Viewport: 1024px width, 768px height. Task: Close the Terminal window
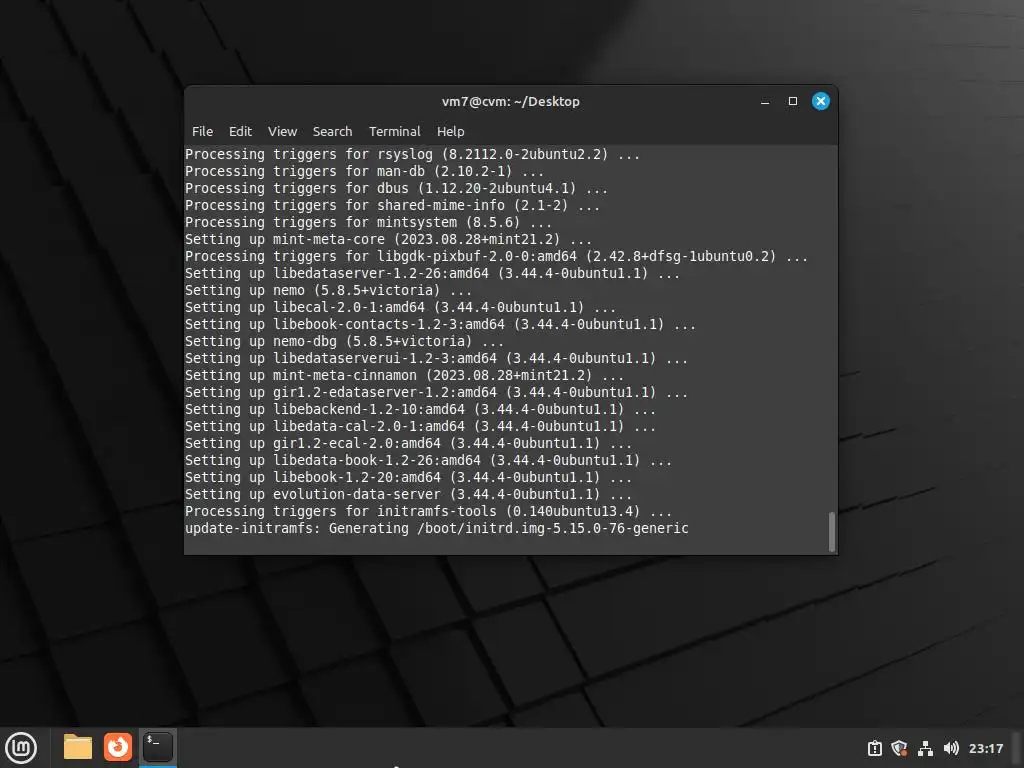tap(821, 101)
